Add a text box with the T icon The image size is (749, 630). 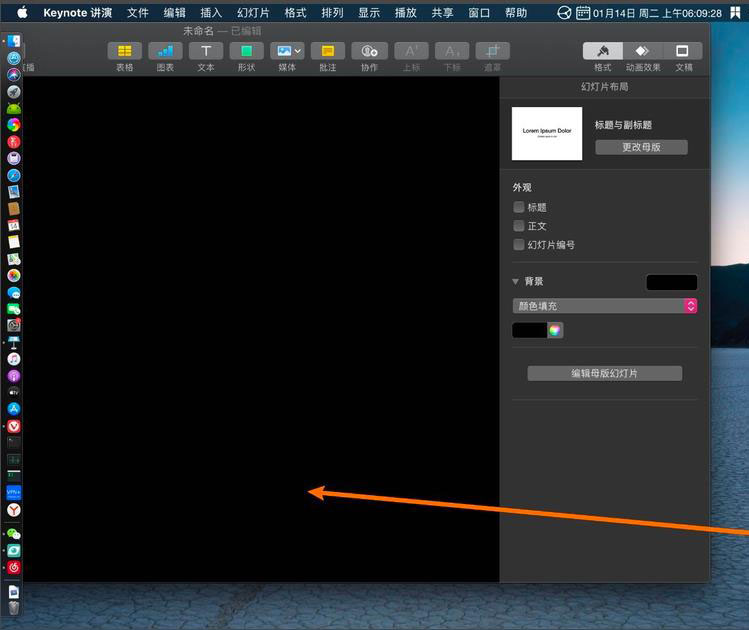click(206, 51)
